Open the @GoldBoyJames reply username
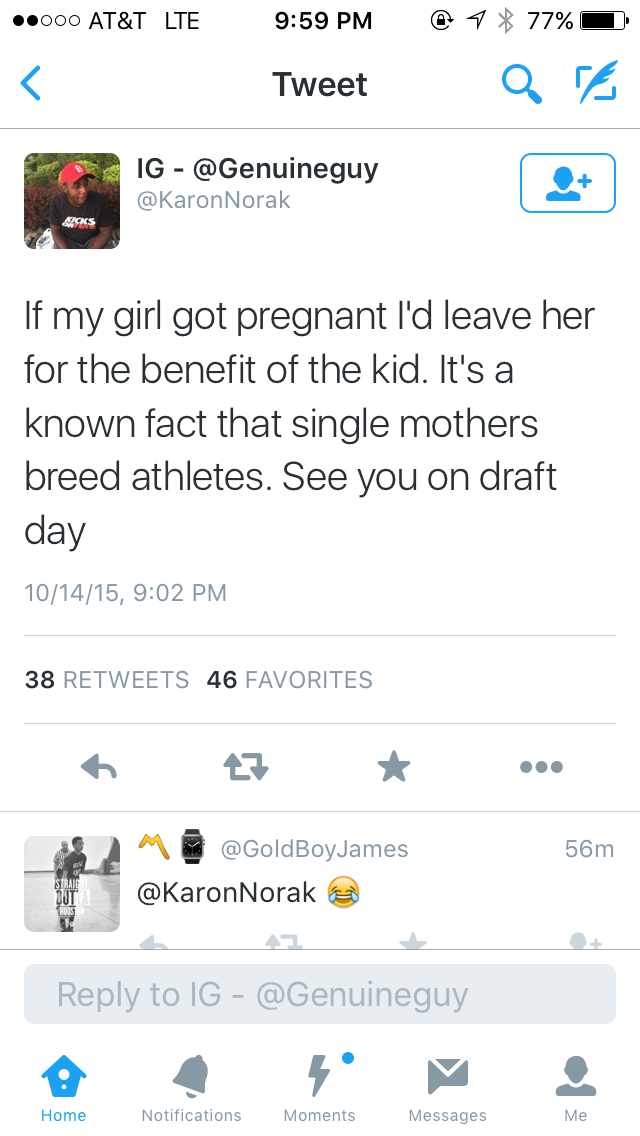The height and width of the screenshot is (1136, 640). tap(313, 849)
